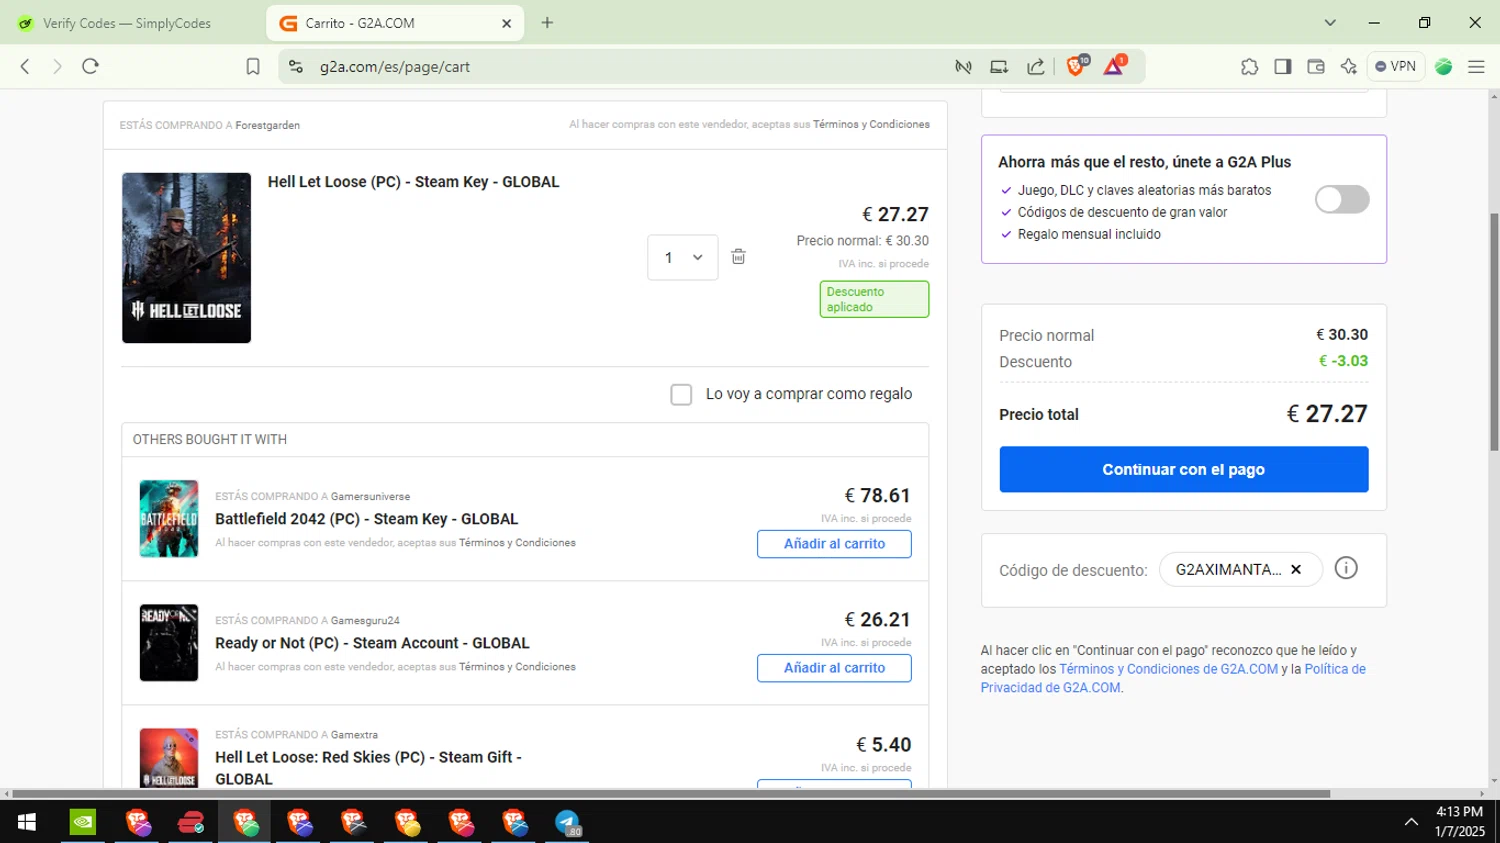Click the Gamesguru24 seller name
Viewport: 1500px width, 843px height.
tap(365, 620)
